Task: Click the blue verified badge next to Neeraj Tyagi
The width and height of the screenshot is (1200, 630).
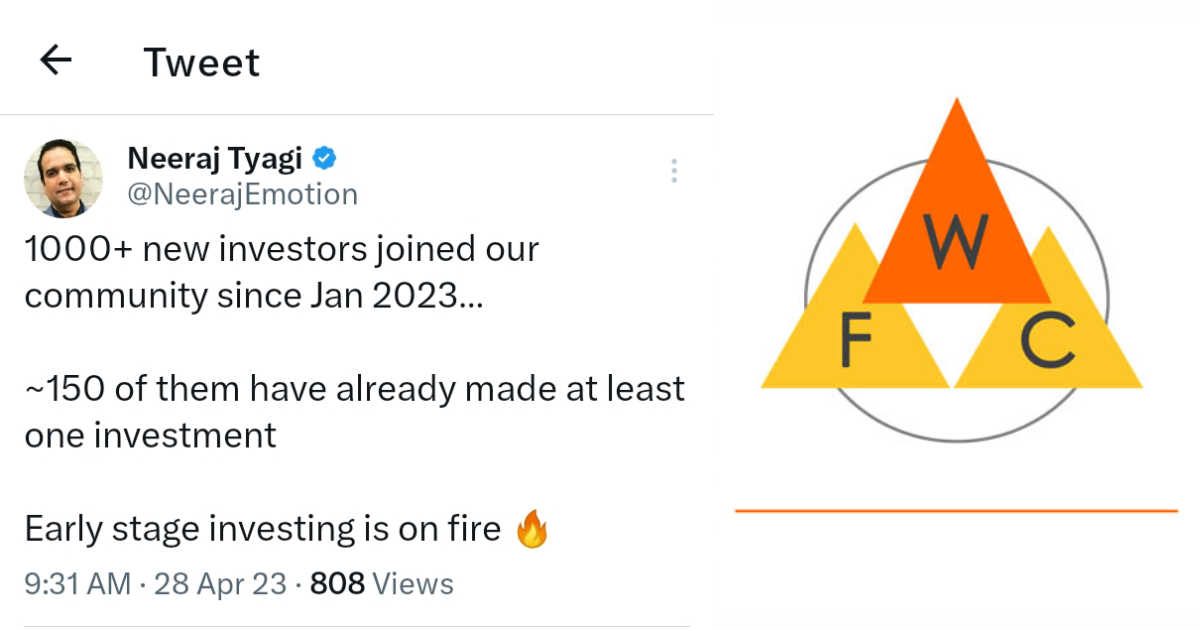Action: pyautogui.click(x=322, y=158)
